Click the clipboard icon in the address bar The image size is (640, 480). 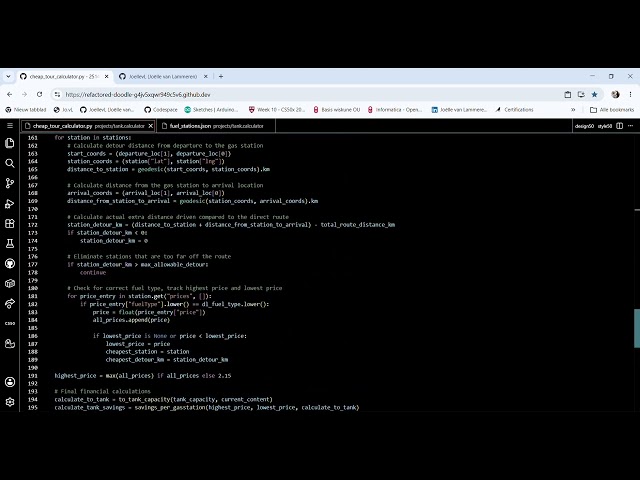click(x=567, y=94)
